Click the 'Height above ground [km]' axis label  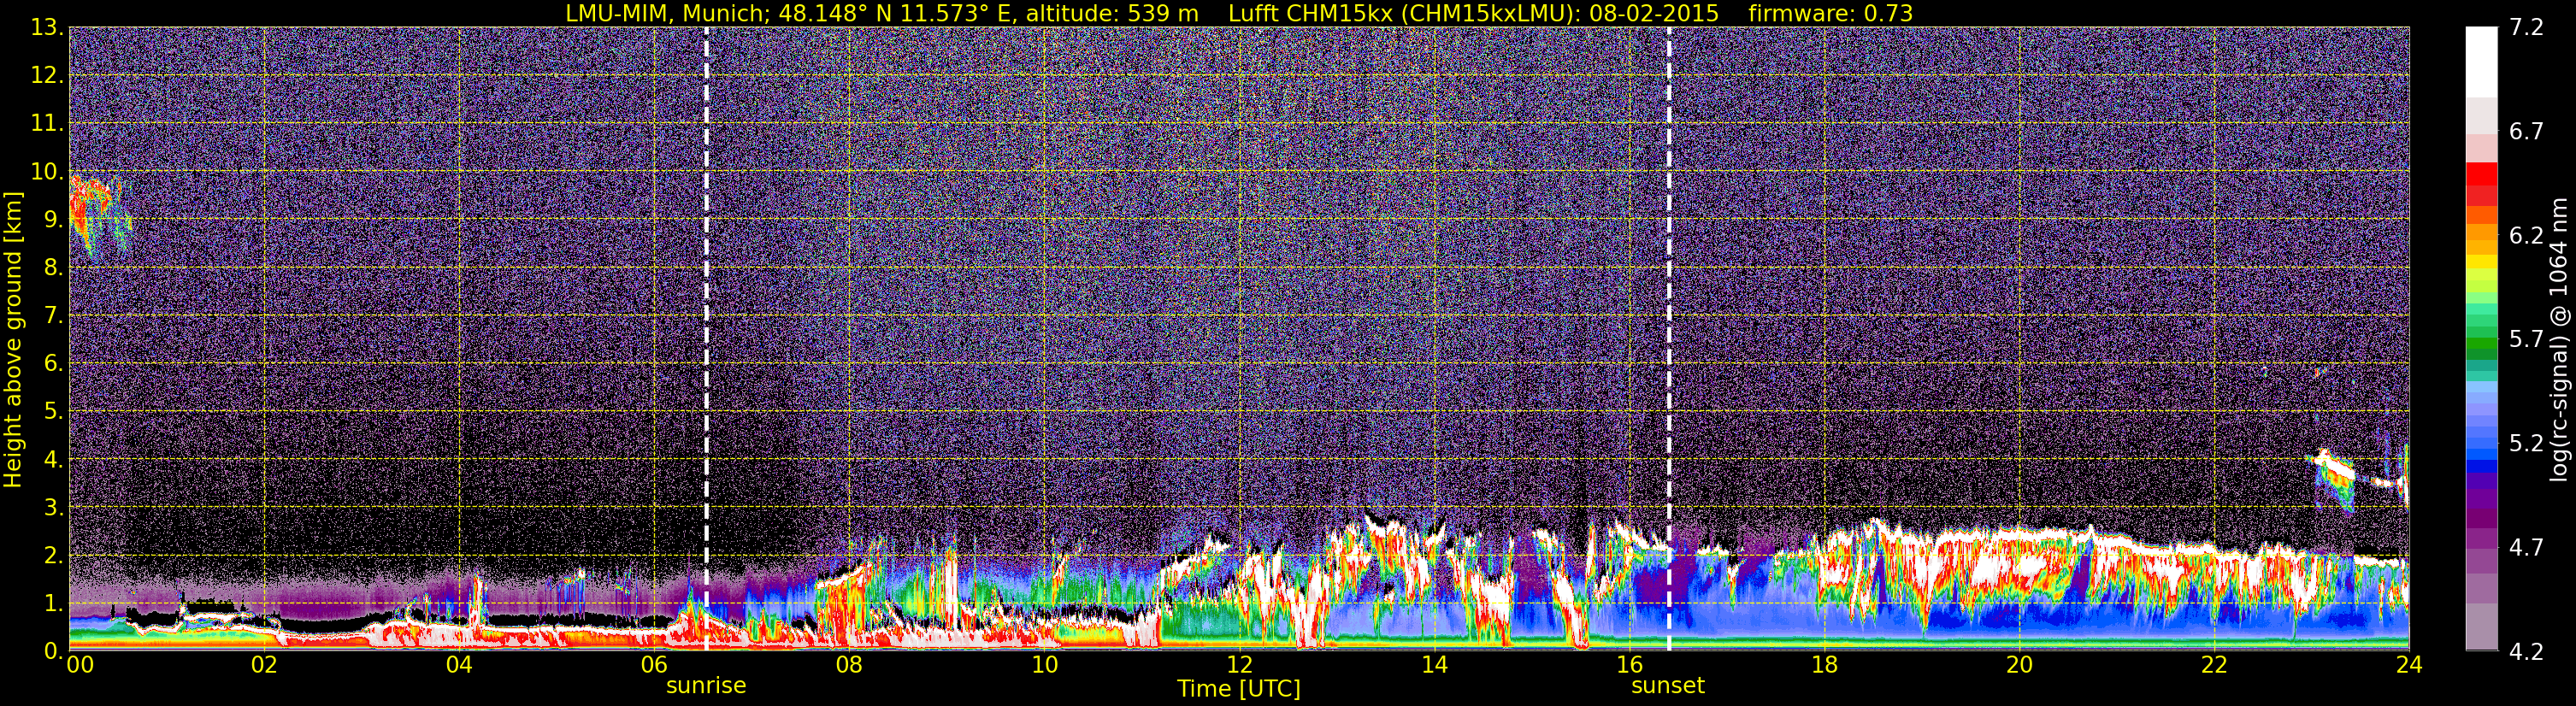pos(13,339)
